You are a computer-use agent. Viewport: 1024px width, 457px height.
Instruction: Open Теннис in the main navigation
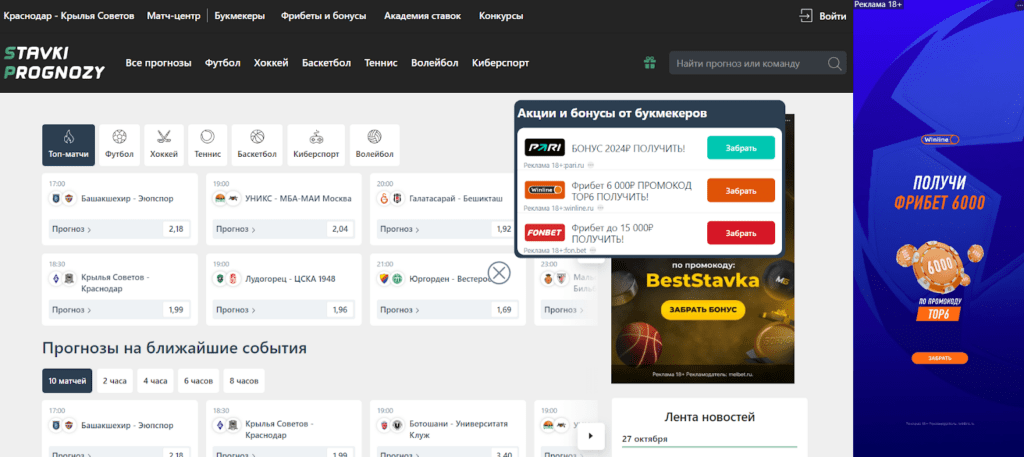point(381,63)
